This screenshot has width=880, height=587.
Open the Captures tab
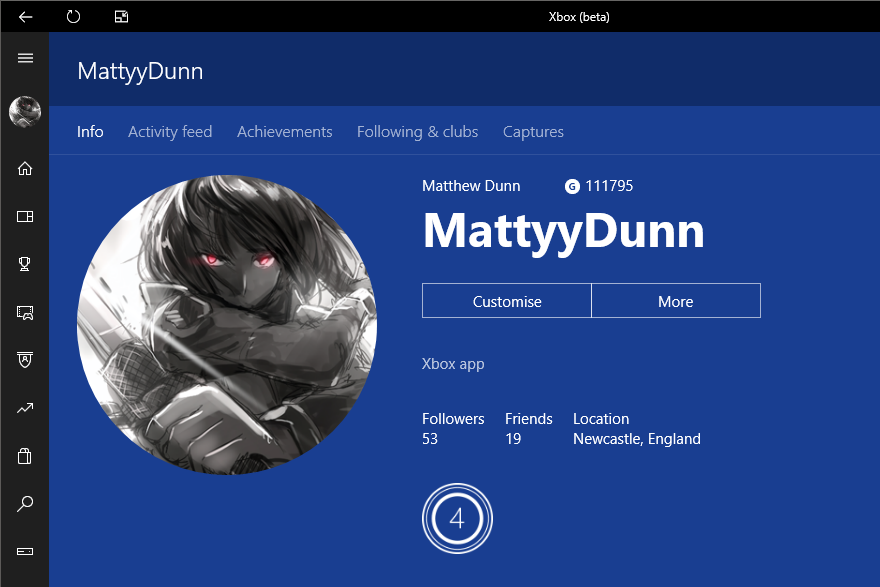[x=533, y=132]
